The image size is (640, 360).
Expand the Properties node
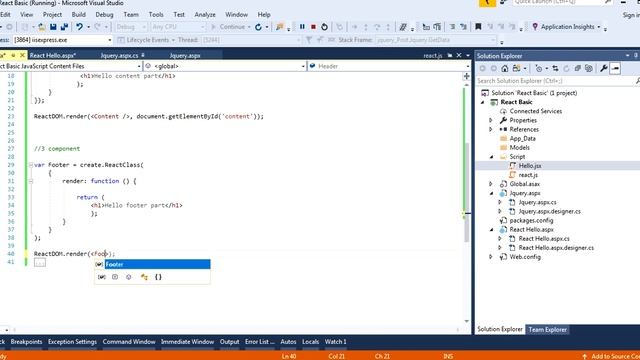click(491, 120)
